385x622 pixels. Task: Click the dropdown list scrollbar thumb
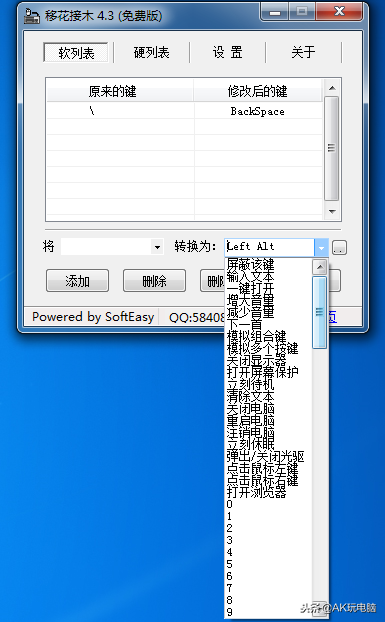click(320, 312)
